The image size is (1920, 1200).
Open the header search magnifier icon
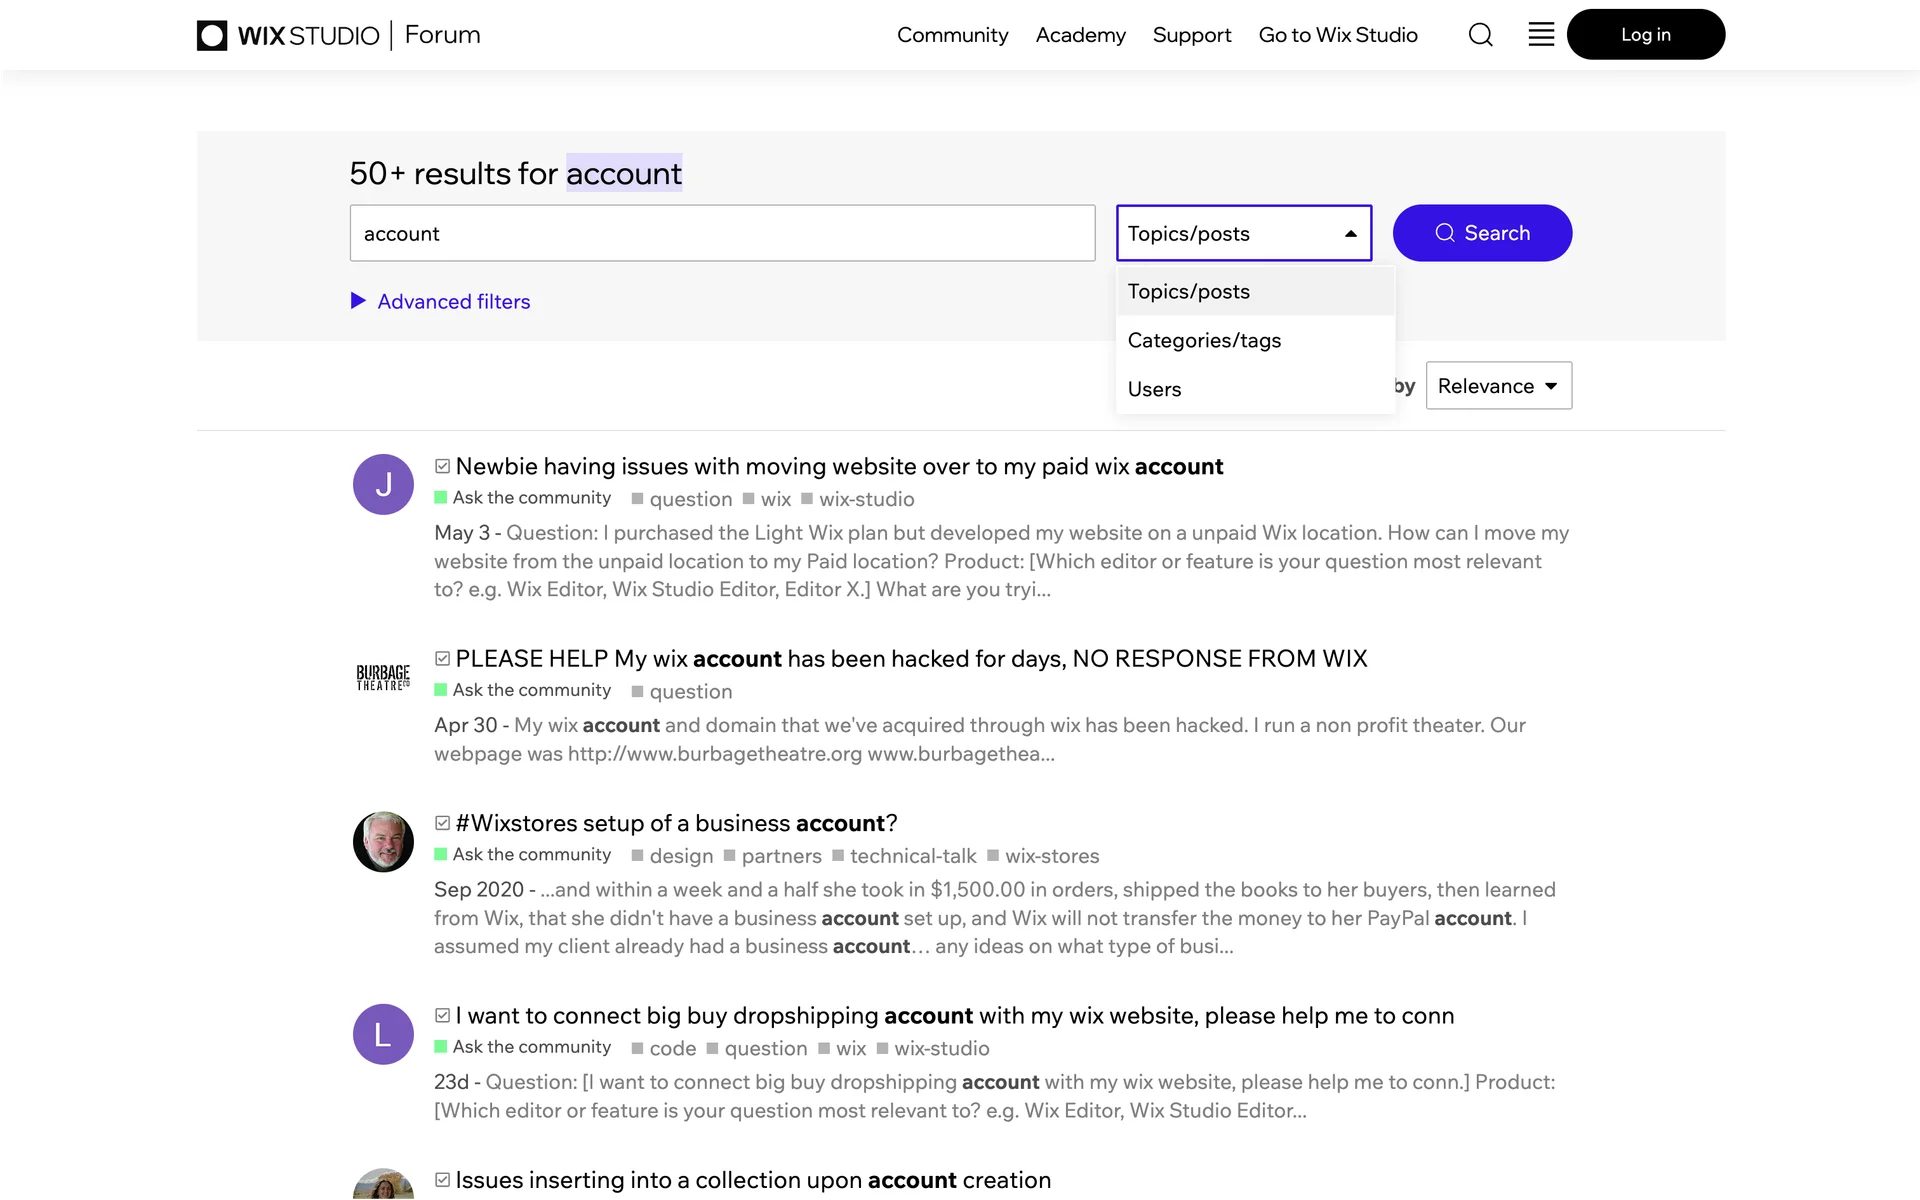click(x=1480, y=35)
